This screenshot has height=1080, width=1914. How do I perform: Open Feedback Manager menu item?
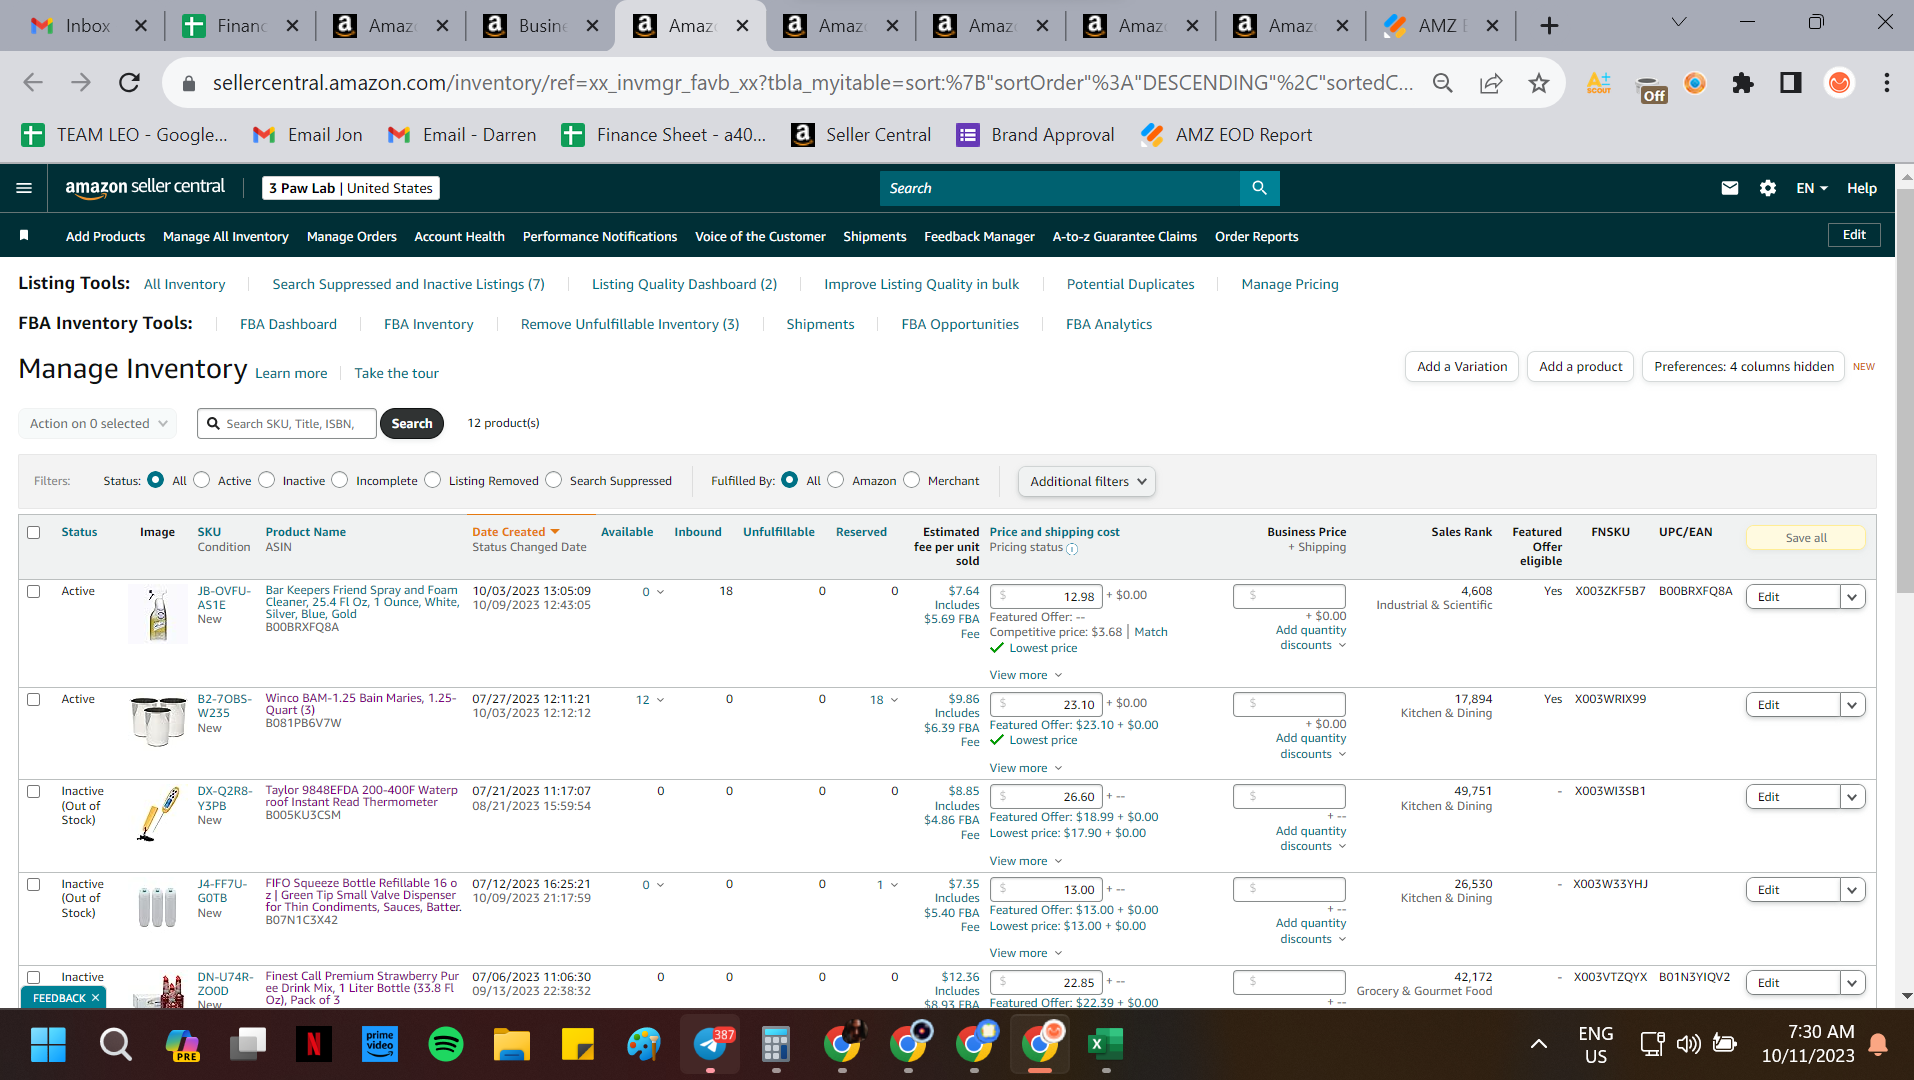pos(979,236)
